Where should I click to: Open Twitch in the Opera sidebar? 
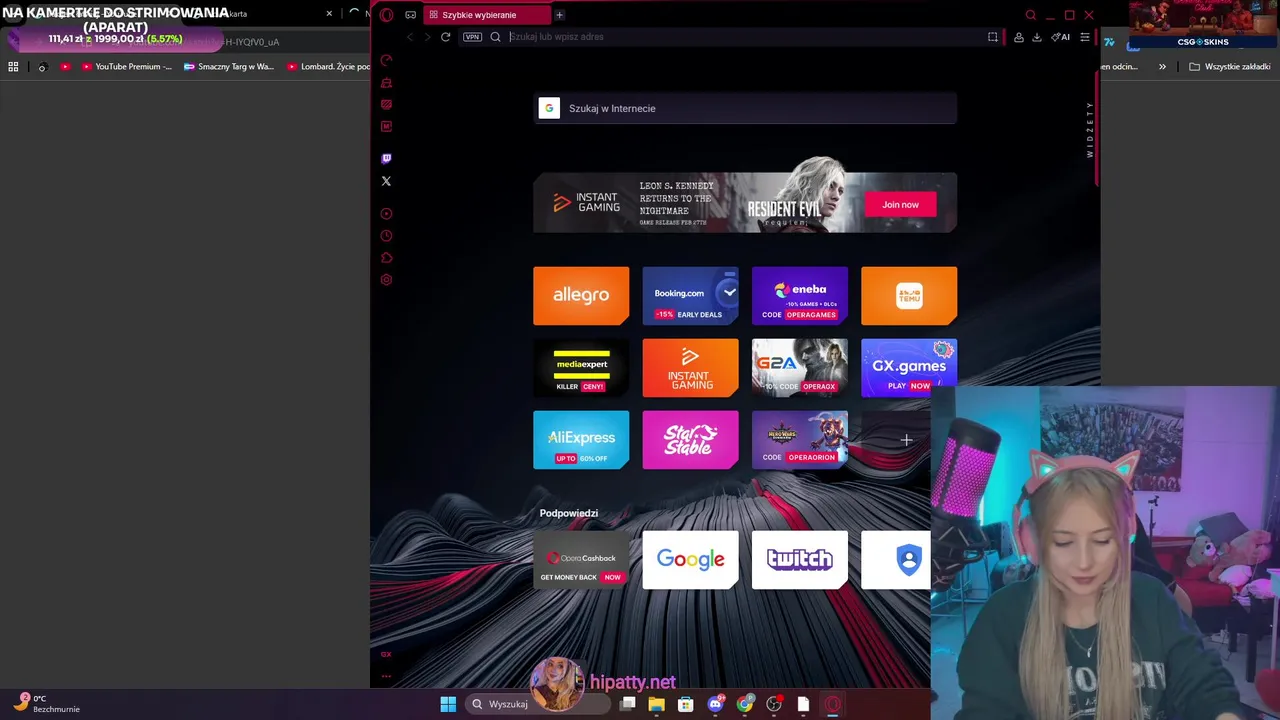point(386,158)
